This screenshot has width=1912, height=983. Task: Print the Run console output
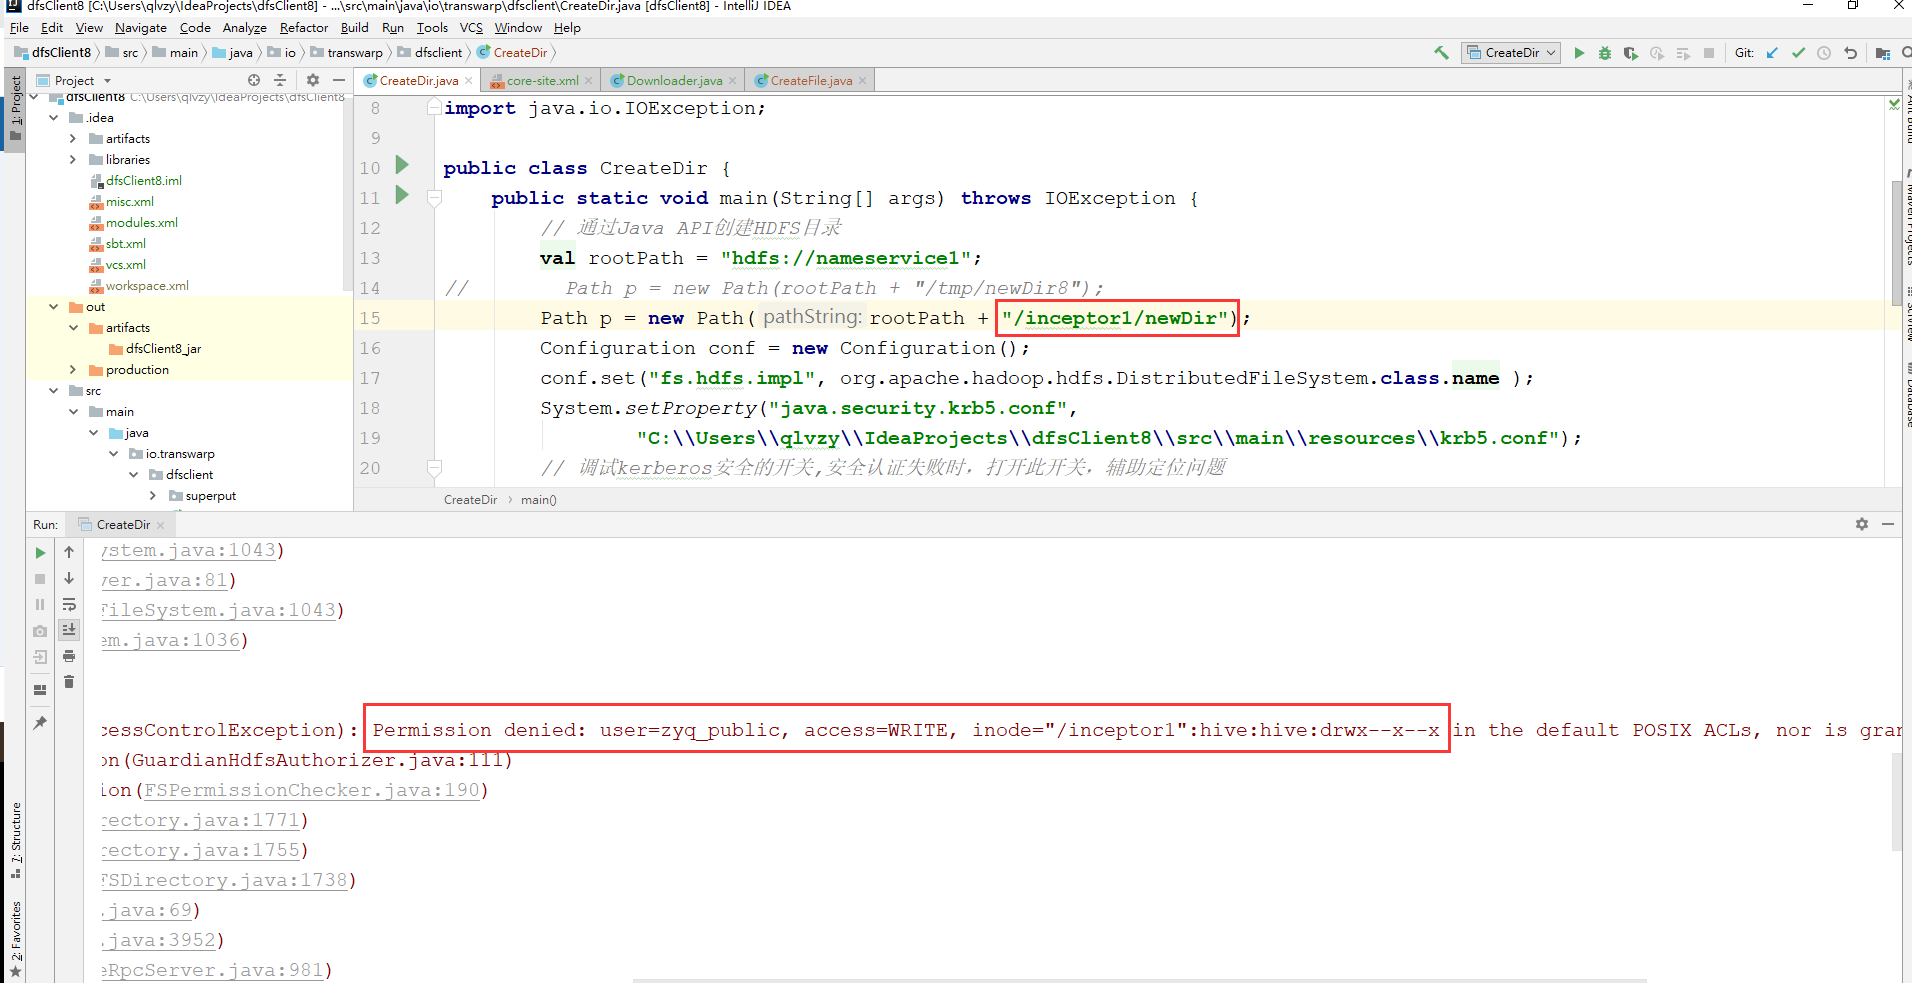[x=69, y=656]
